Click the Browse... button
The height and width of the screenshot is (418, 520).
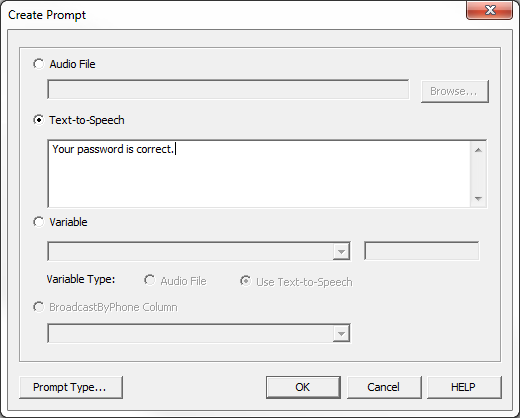point(455,91)
